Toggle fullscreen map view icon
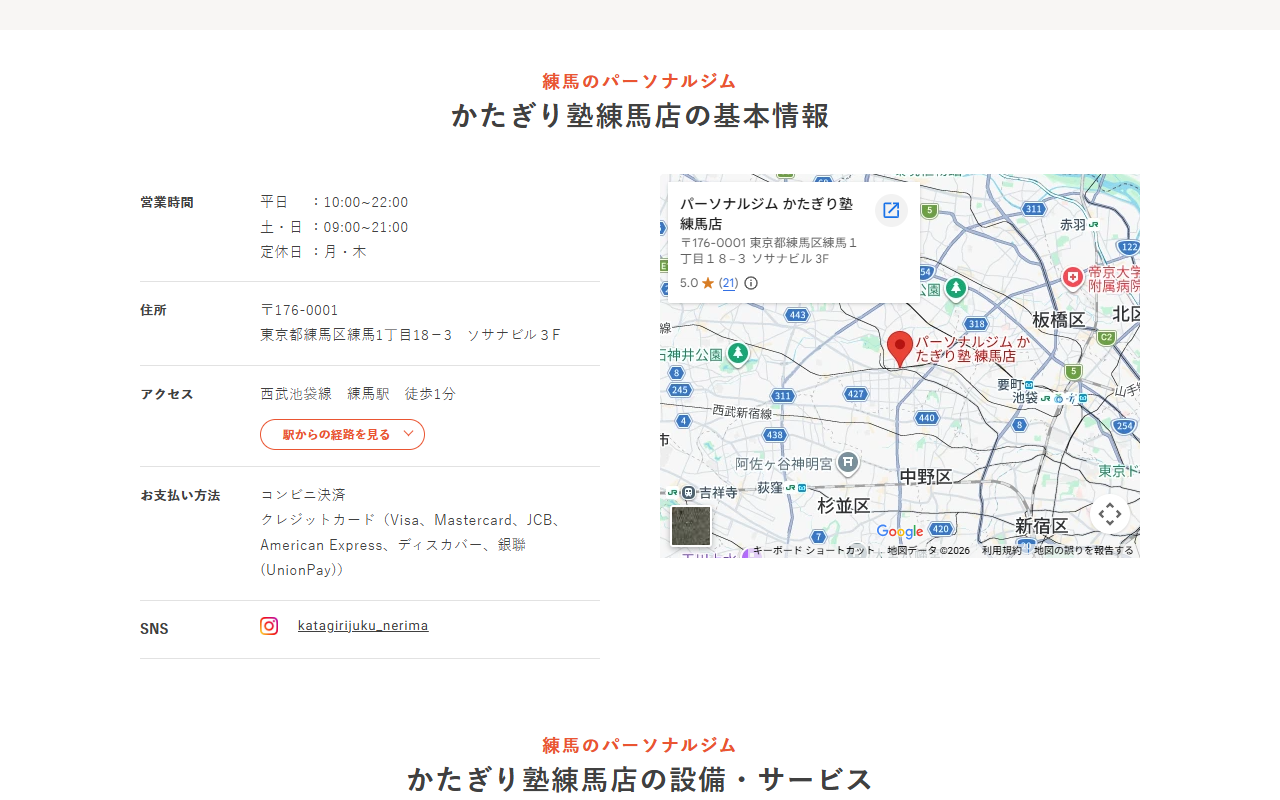Viewport: 1280px width, 800px height. point(1110,515)
